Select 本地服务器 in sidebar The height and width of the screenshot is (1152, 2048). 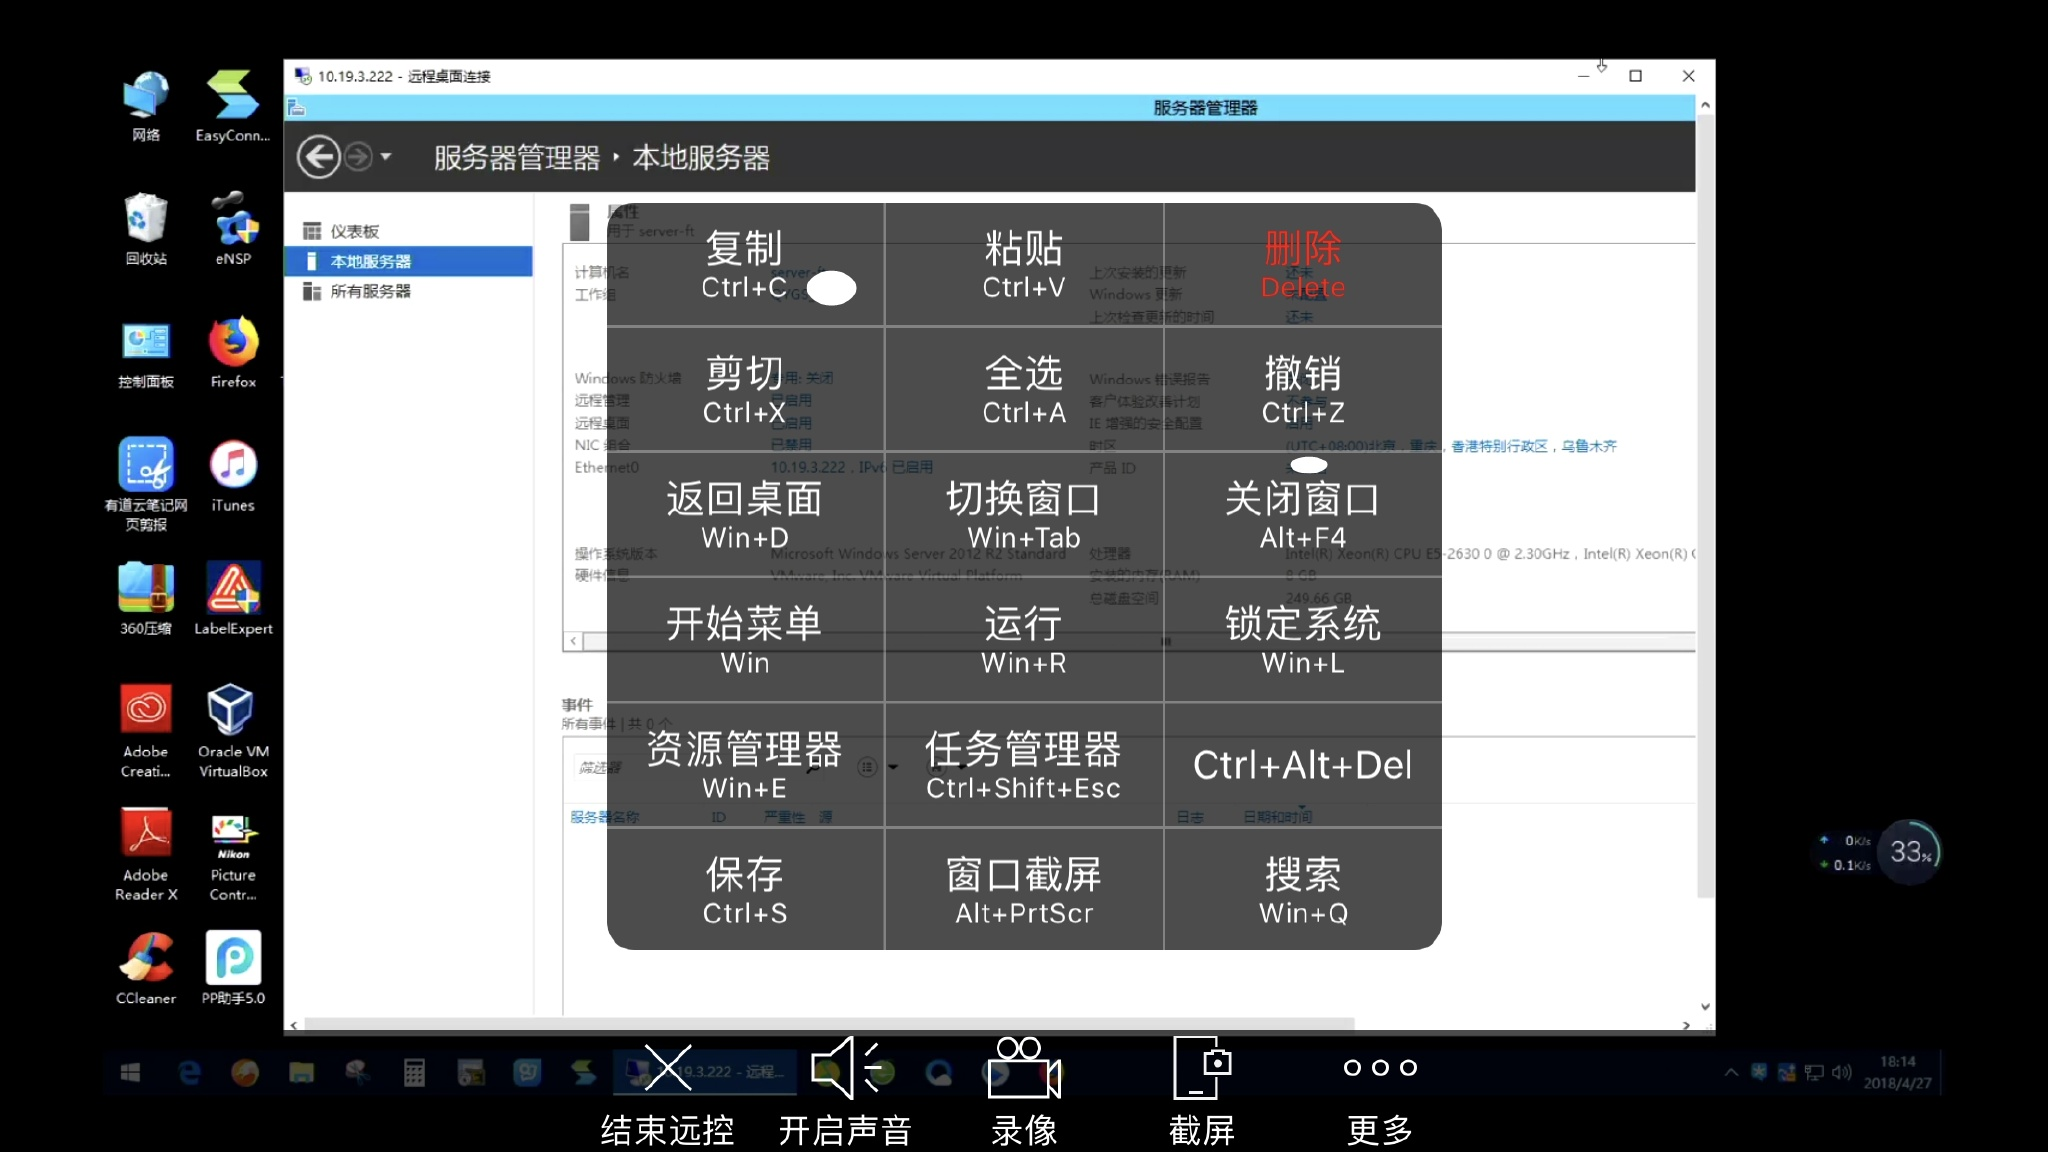410,261
